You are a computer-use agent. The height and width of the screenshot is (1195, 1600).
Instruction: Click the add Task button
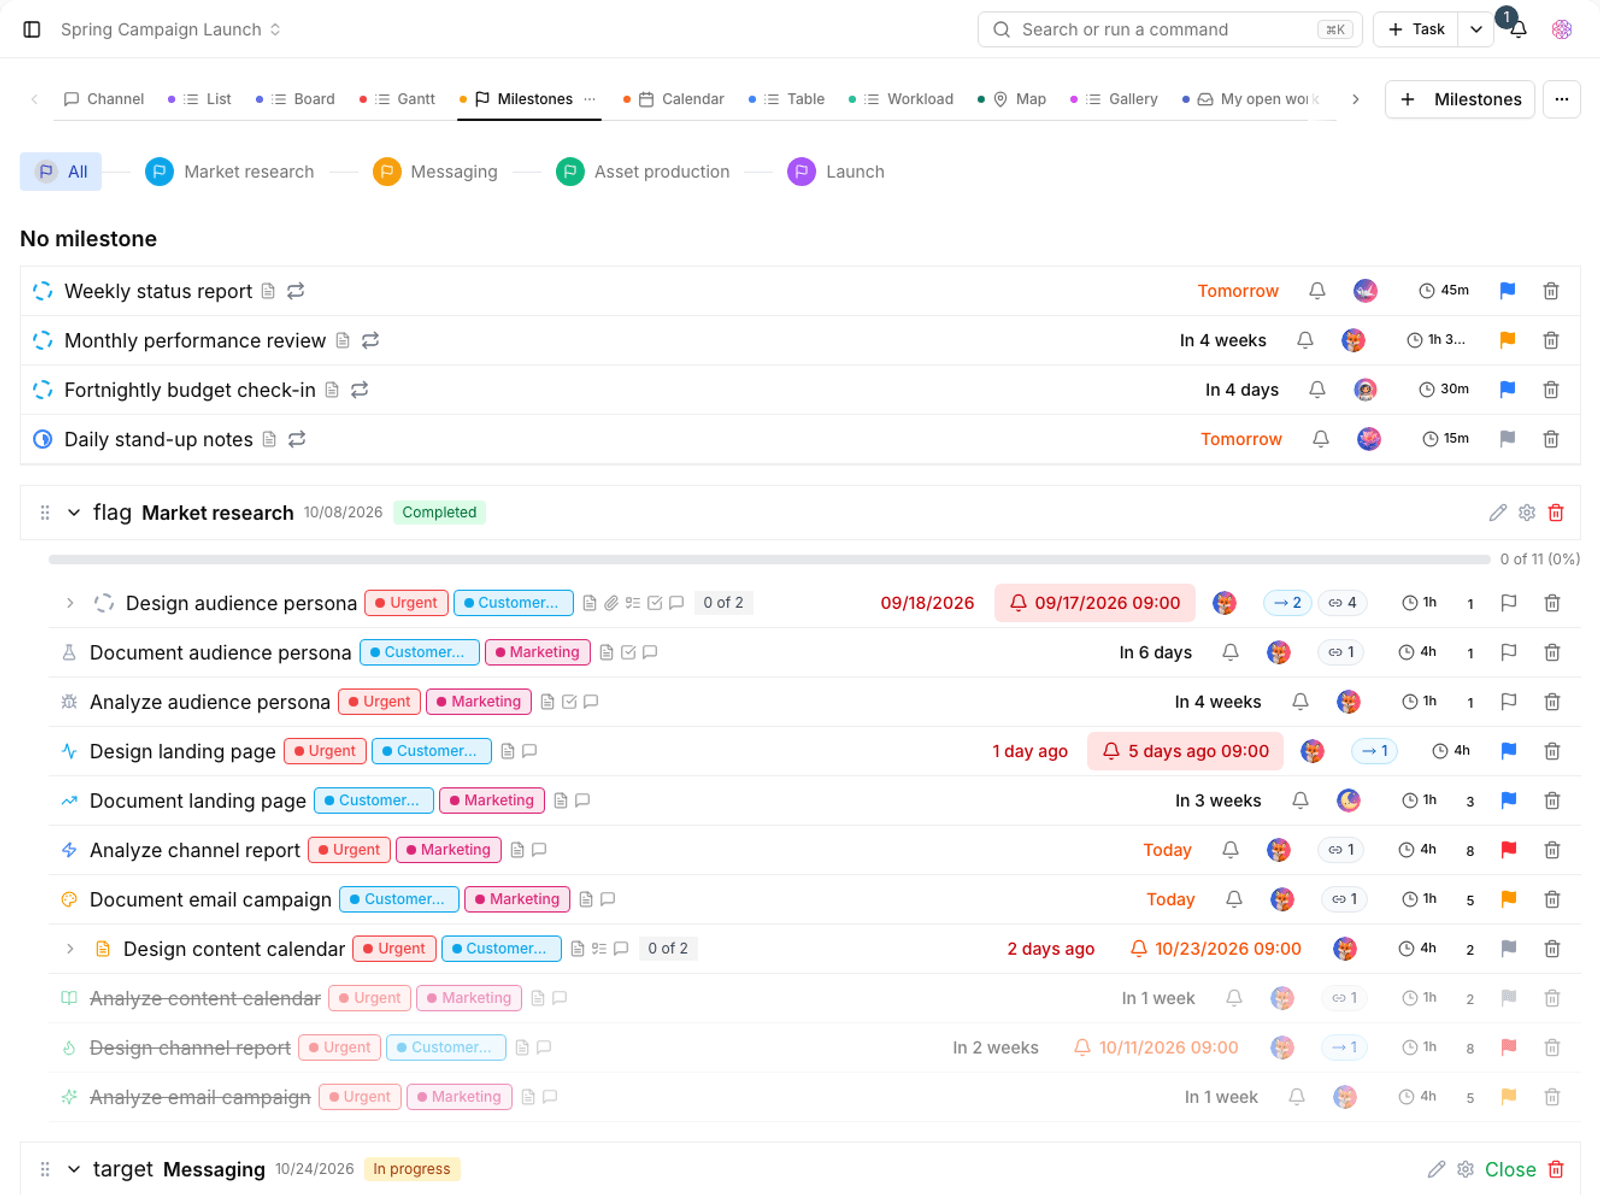[1416, 29]
